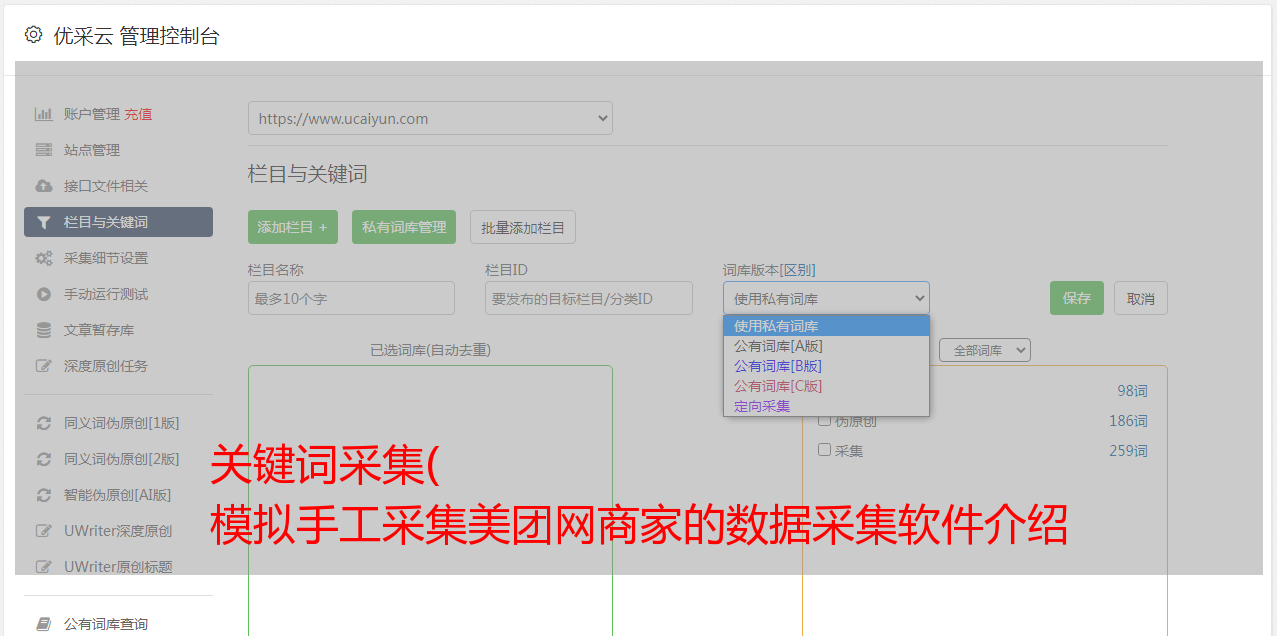Screen dimensions: 1277x636
Task: Click the 私有词库管理 button
Action: (404, 227)
